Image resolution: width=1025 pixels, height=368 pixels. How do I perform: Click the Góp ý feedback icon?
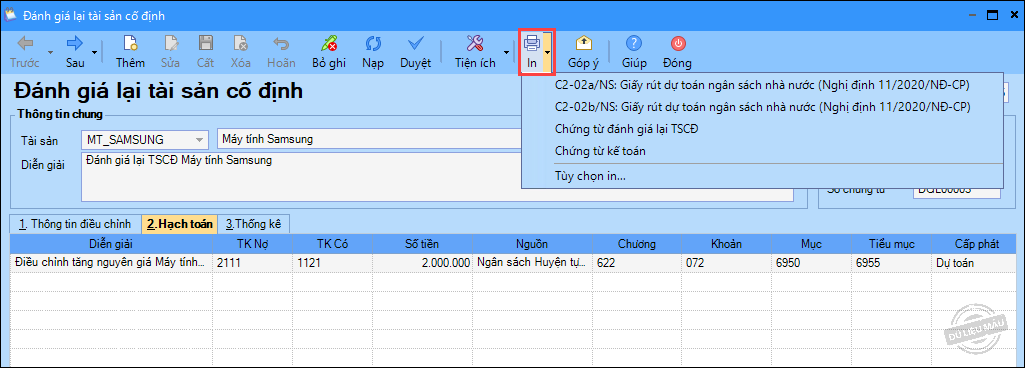583,44
